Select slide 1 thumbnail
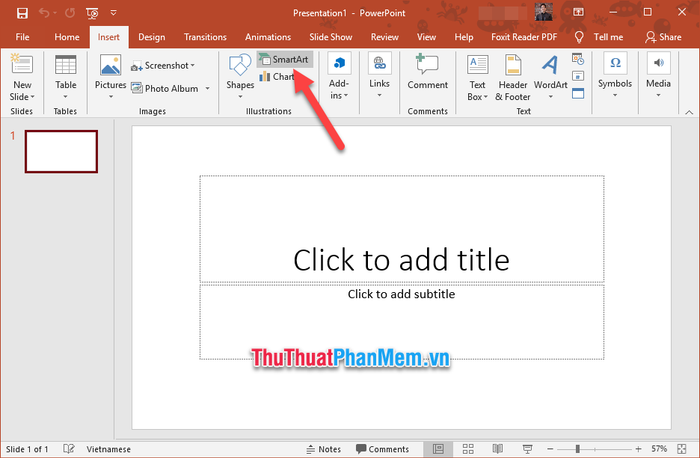The width and height of the screenshot is (700, 458). [61, 152]
